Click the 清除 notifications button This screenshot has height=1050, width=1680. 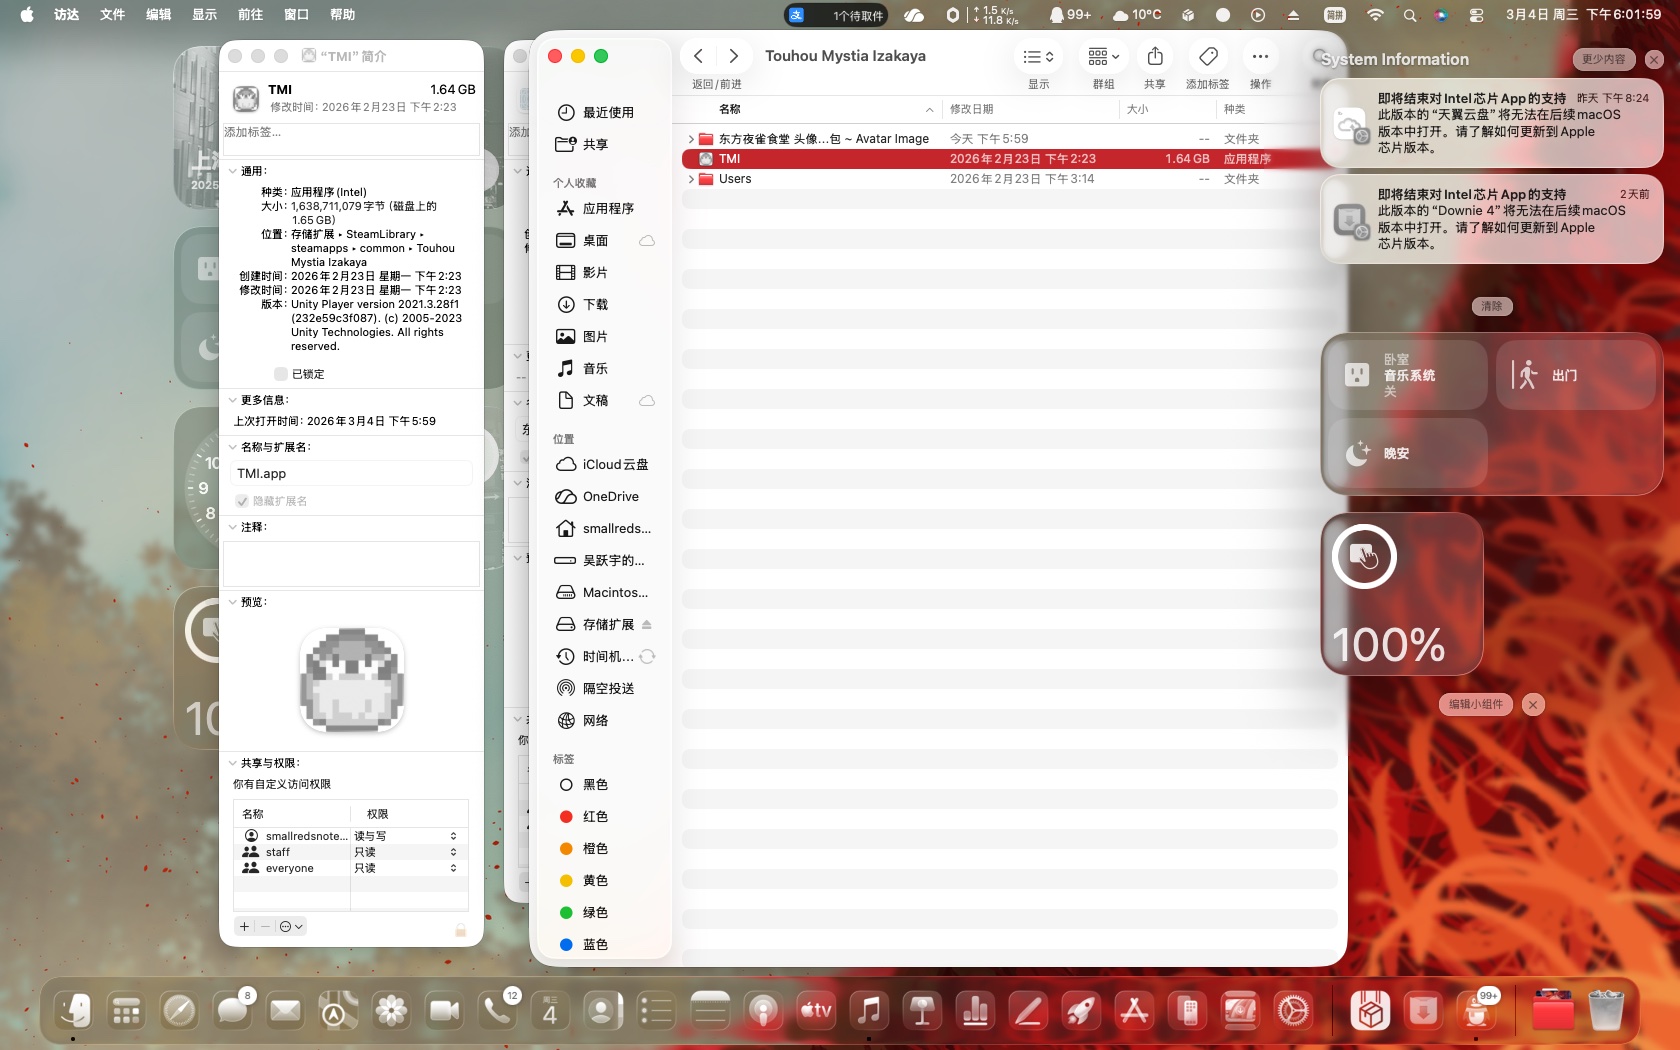pyautogui.click(x=1491, y=306)
